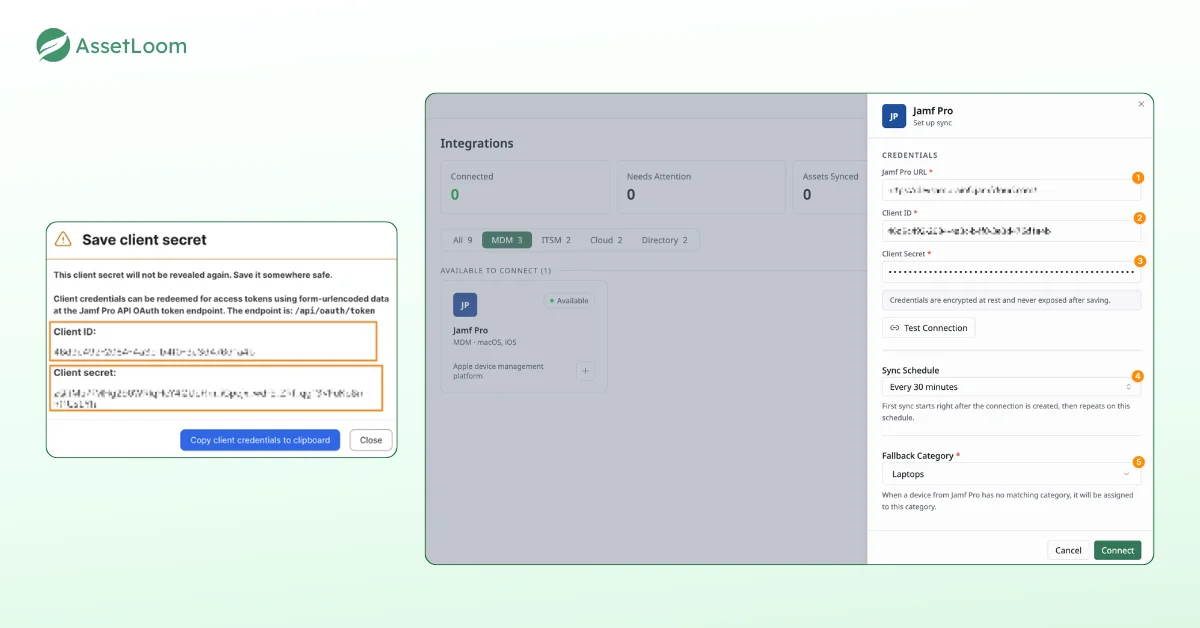The height and width of the screenshot is (628, 1200).
Task: Click the Test Connection button
Action: [x=928, y=328]
